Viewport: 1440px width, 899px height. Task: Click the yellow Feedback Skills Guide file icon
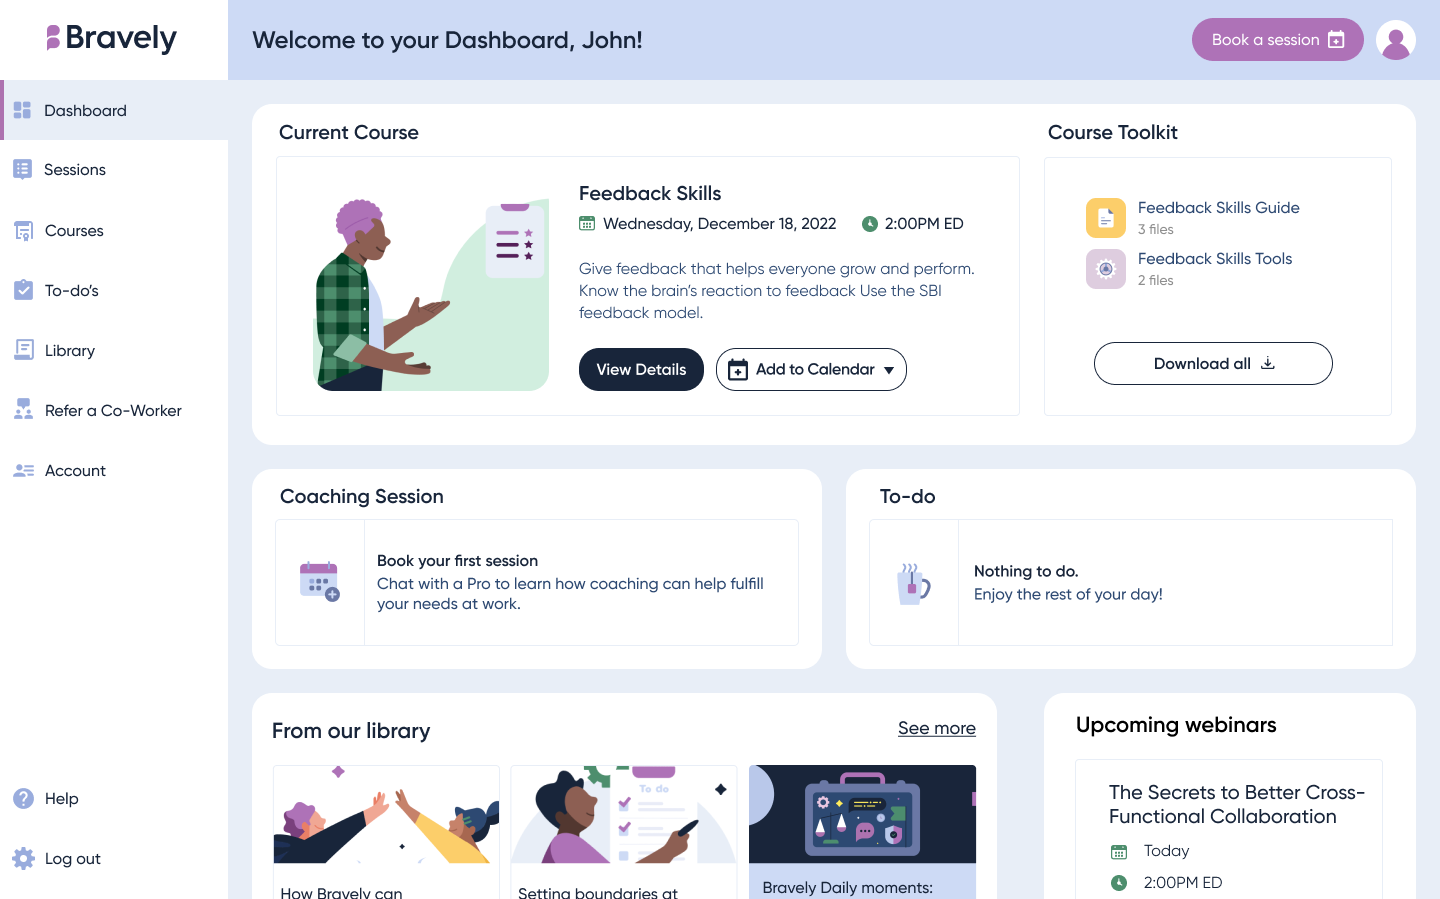(x=1106, y=218)
